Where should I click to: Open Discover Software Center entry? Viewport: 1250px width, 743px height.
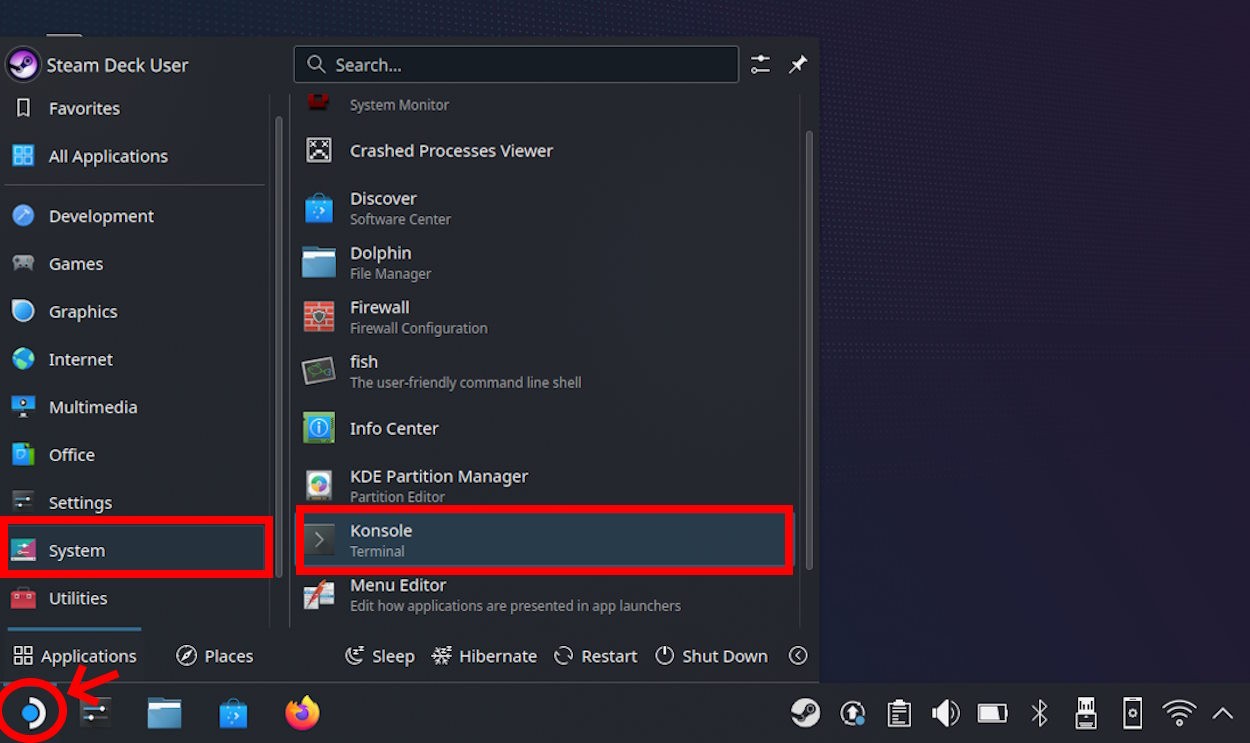545,208
